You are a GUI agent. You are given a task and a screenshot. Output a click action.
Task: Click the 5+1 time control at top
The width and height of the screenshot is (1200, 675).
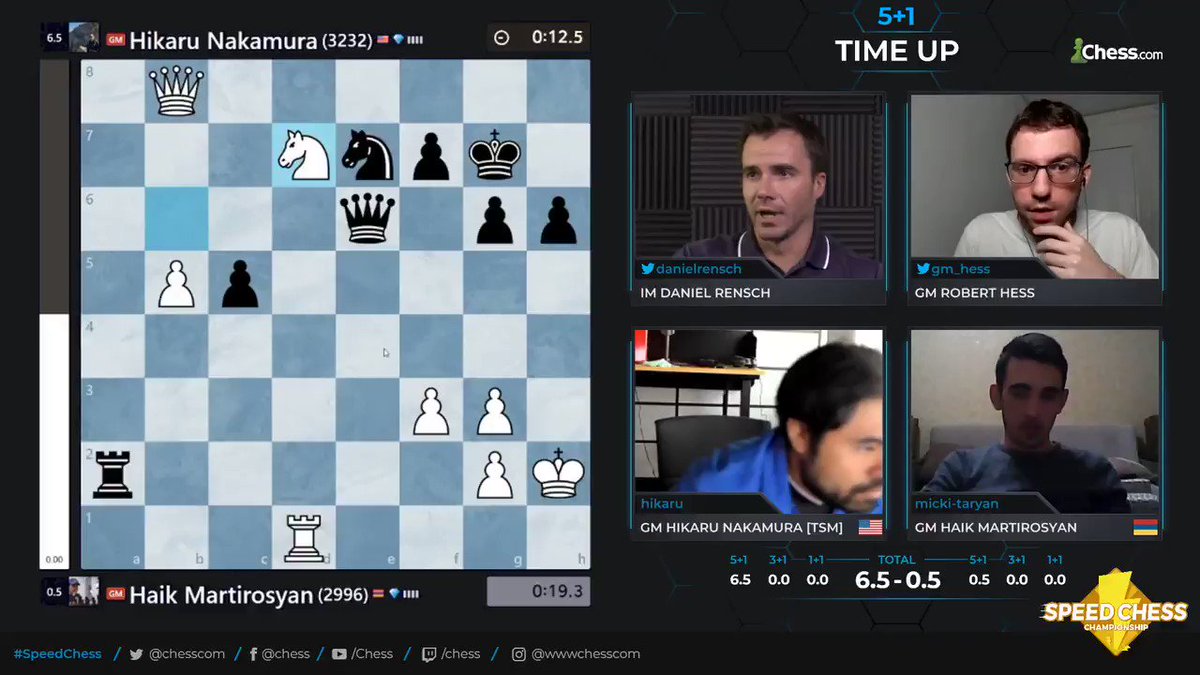[x=897, y=17]
